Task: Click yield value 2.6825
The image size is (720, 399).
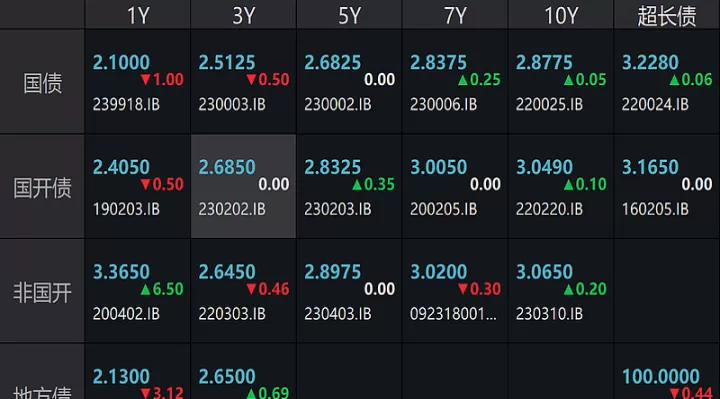Action: click(333, 62)
